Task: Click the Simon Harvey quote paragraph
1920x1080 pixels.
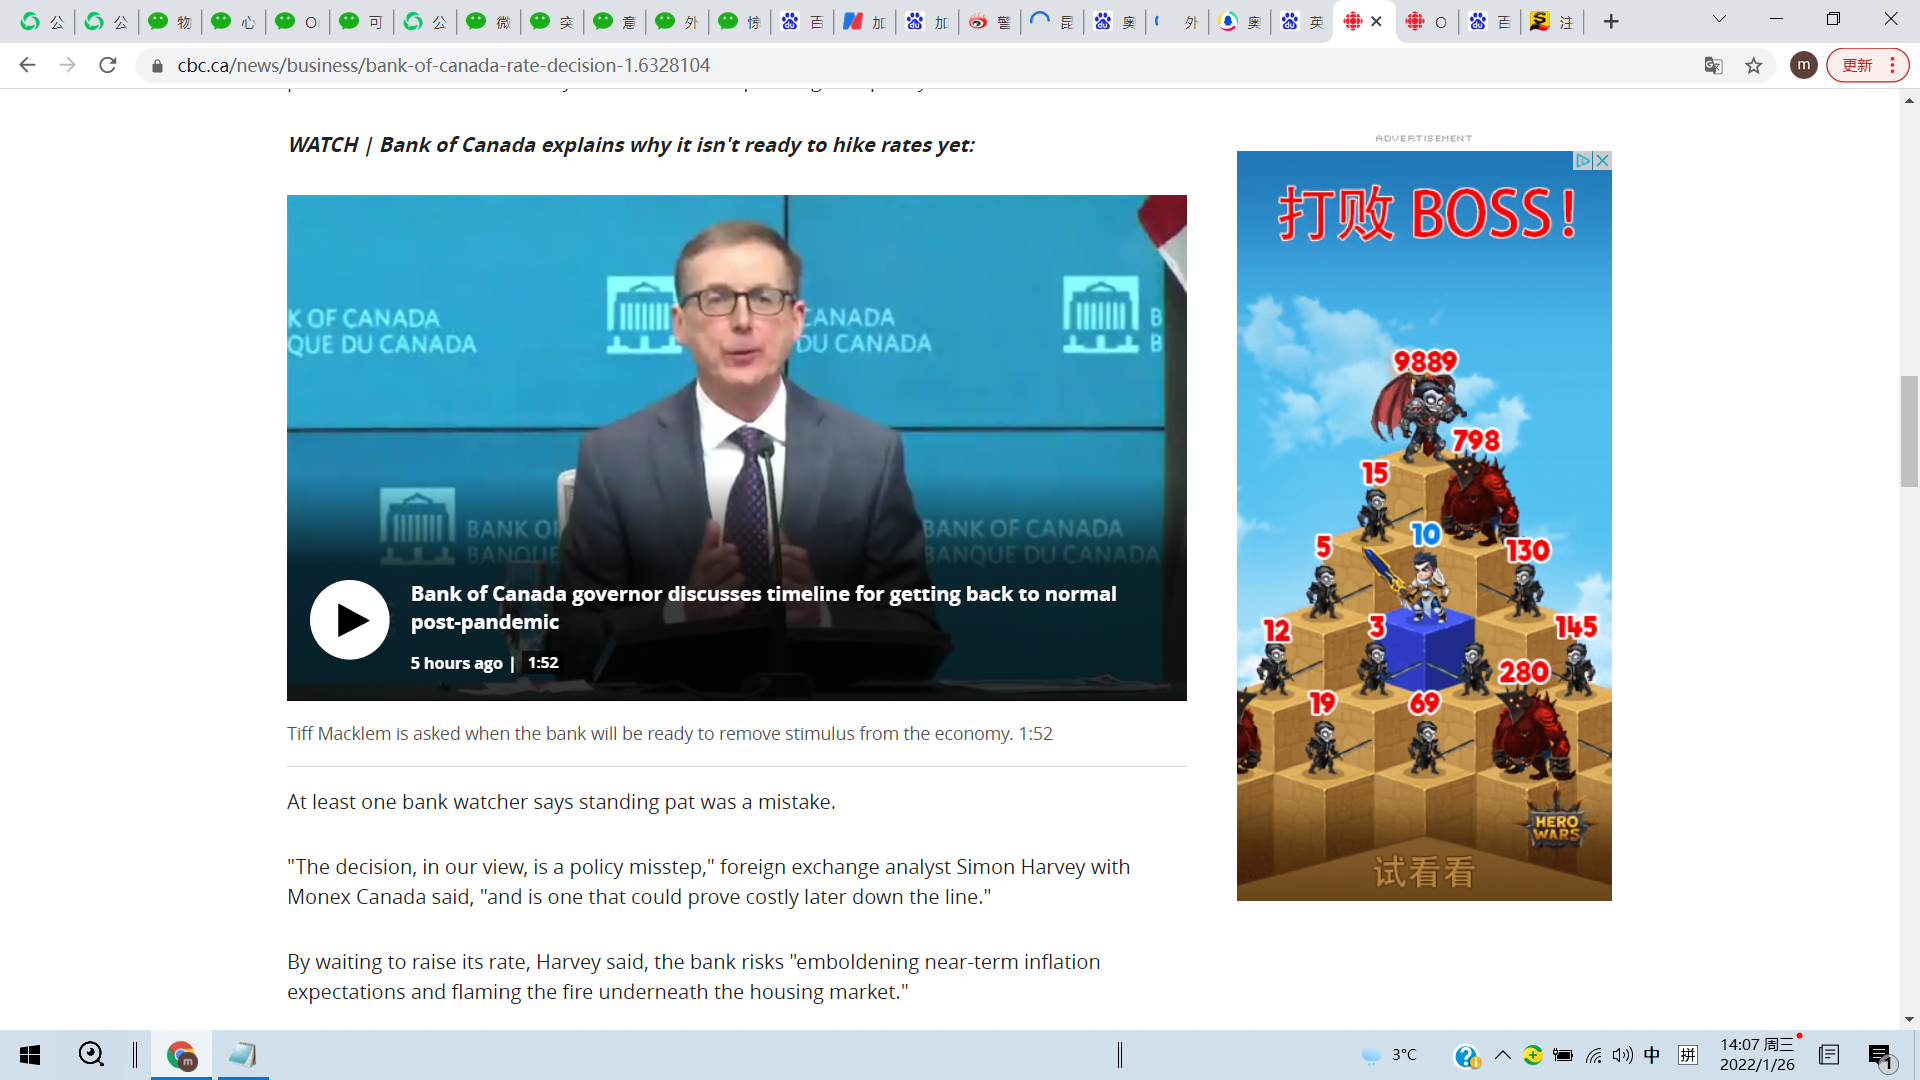Action: pyautogui.click(x=708, y=882)
